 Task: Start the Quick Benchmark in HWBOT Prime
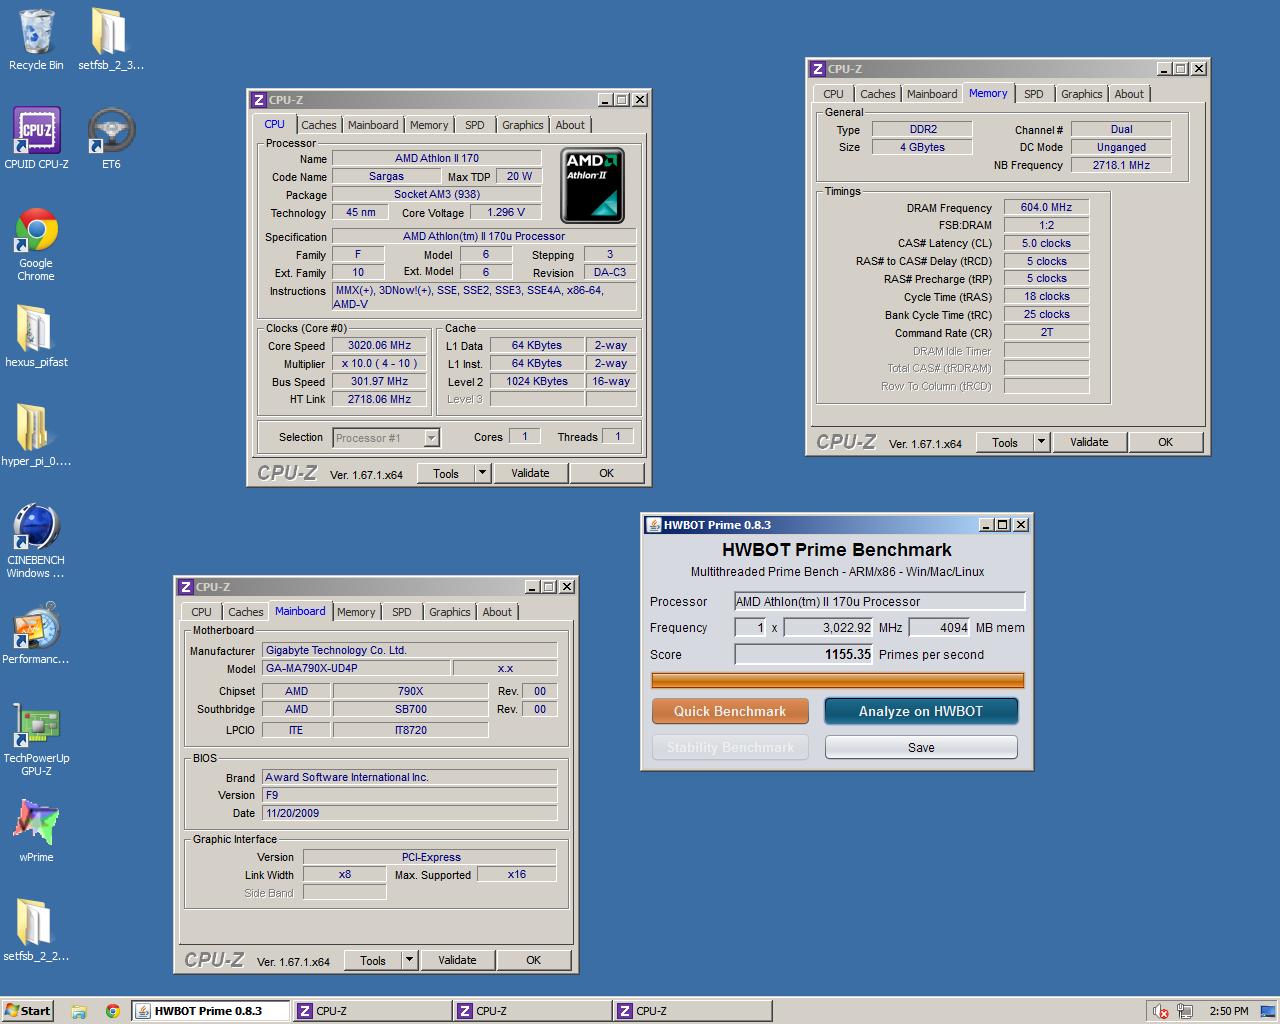click(730, 711)
